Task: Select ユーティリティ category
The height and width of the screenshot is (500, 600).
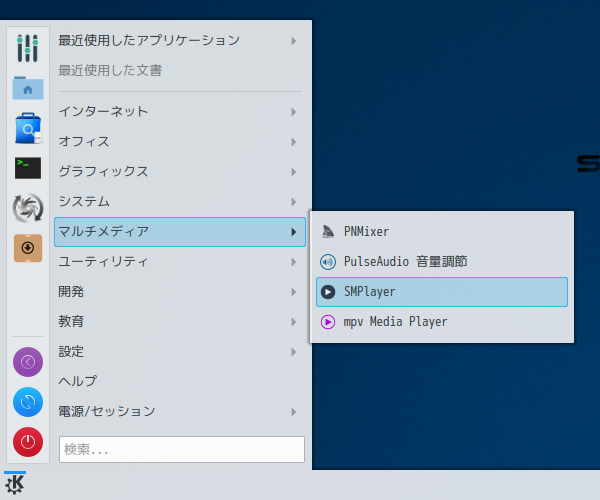Action: pos(180,262)
